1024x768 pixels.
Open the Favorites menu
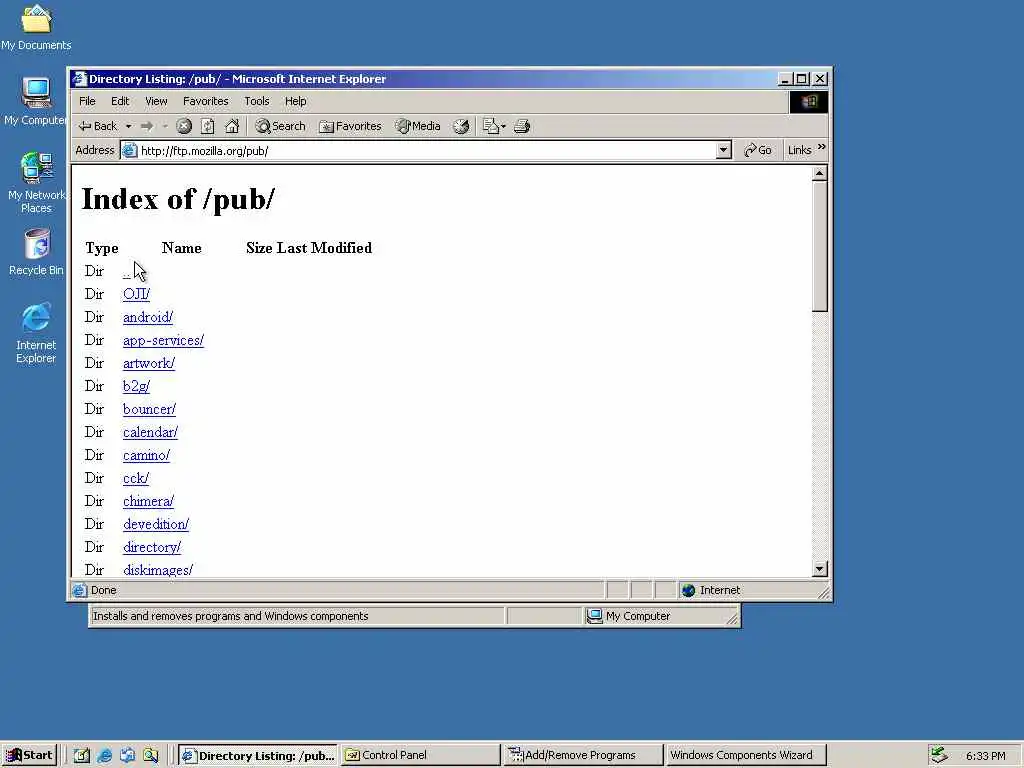pos(206,101)
